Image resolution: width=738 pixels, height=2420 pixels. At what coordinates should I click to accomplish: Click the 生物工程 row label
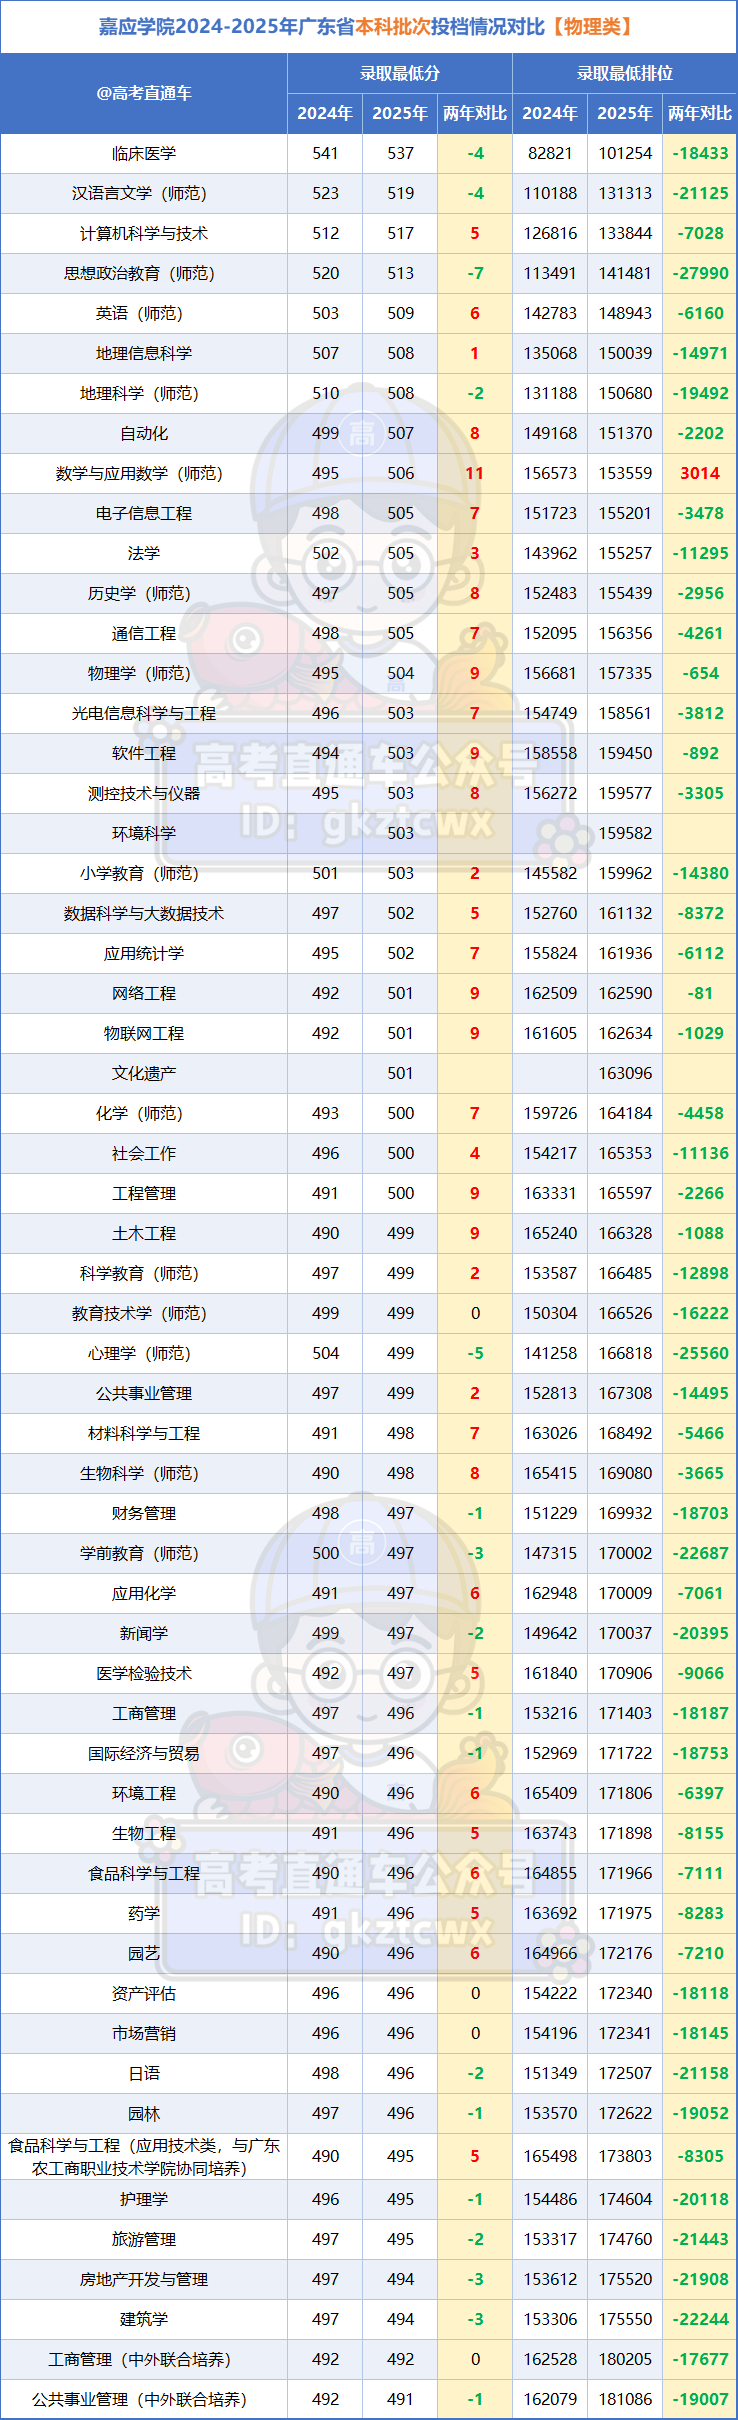[144, 1833]
